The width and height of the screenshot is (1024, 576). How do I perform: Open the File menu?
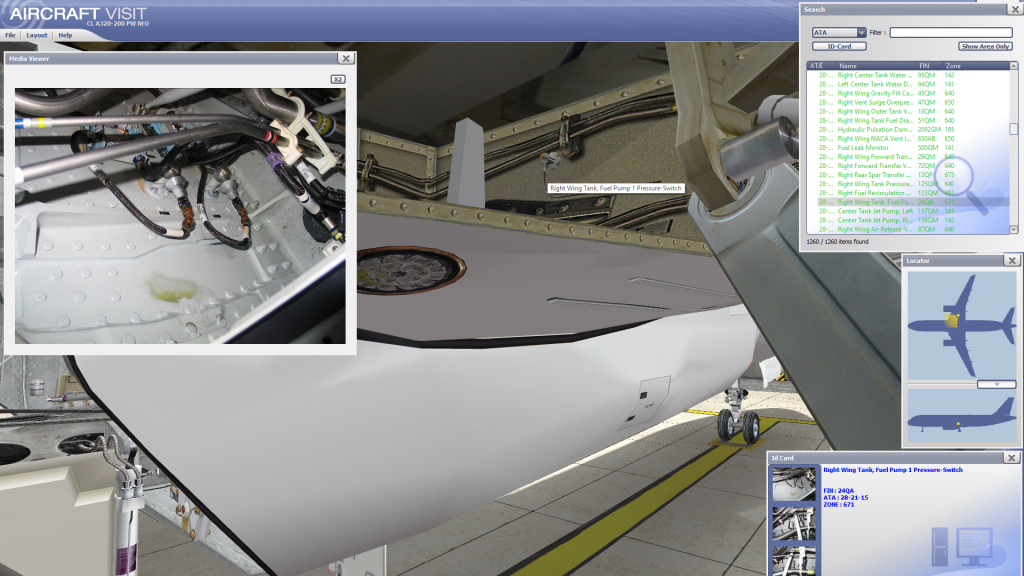(10, 35)
